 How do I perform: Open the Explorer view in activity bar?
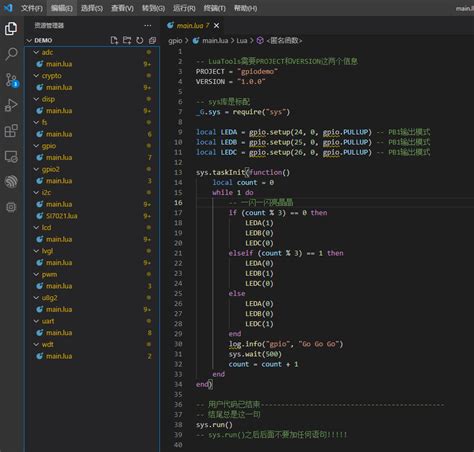click(x=11, y=29)
